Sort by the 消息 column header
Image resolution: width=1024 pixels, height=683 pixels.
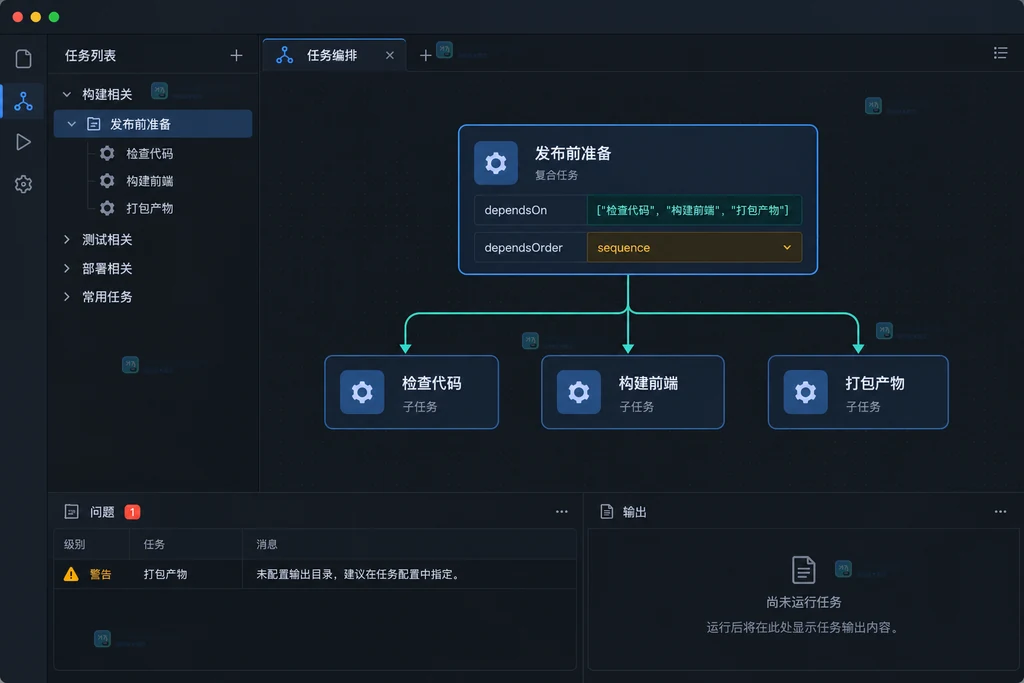[266, 545]
